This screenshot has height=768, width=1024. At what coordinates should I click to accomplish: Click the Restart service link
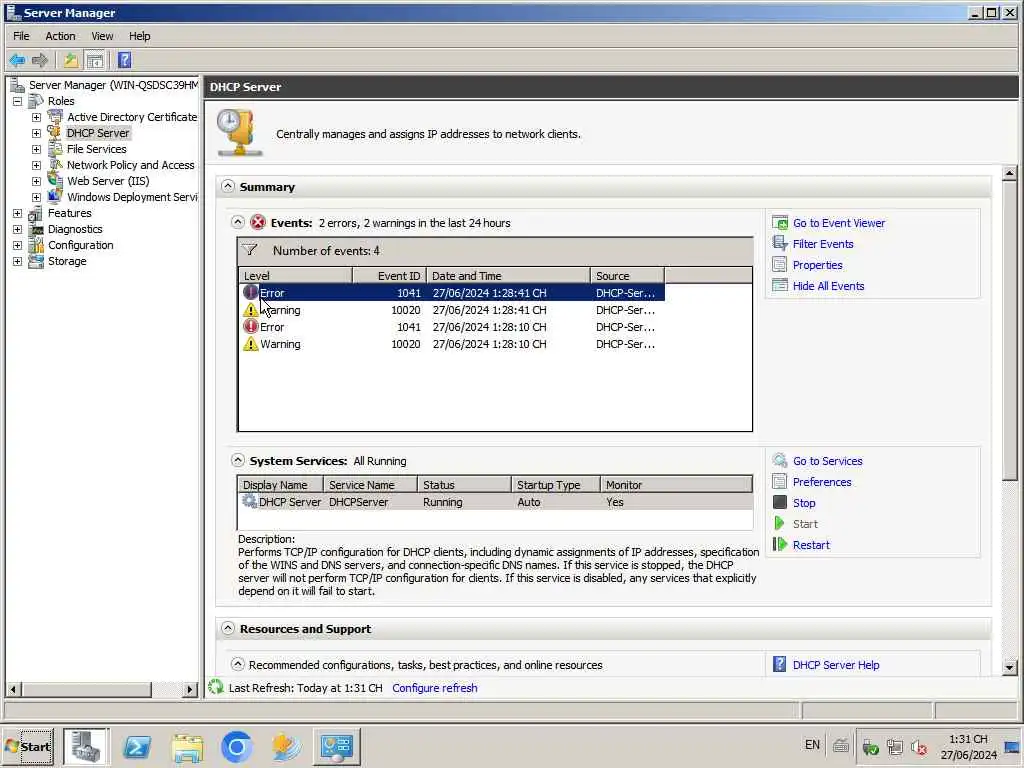point(811,545)
